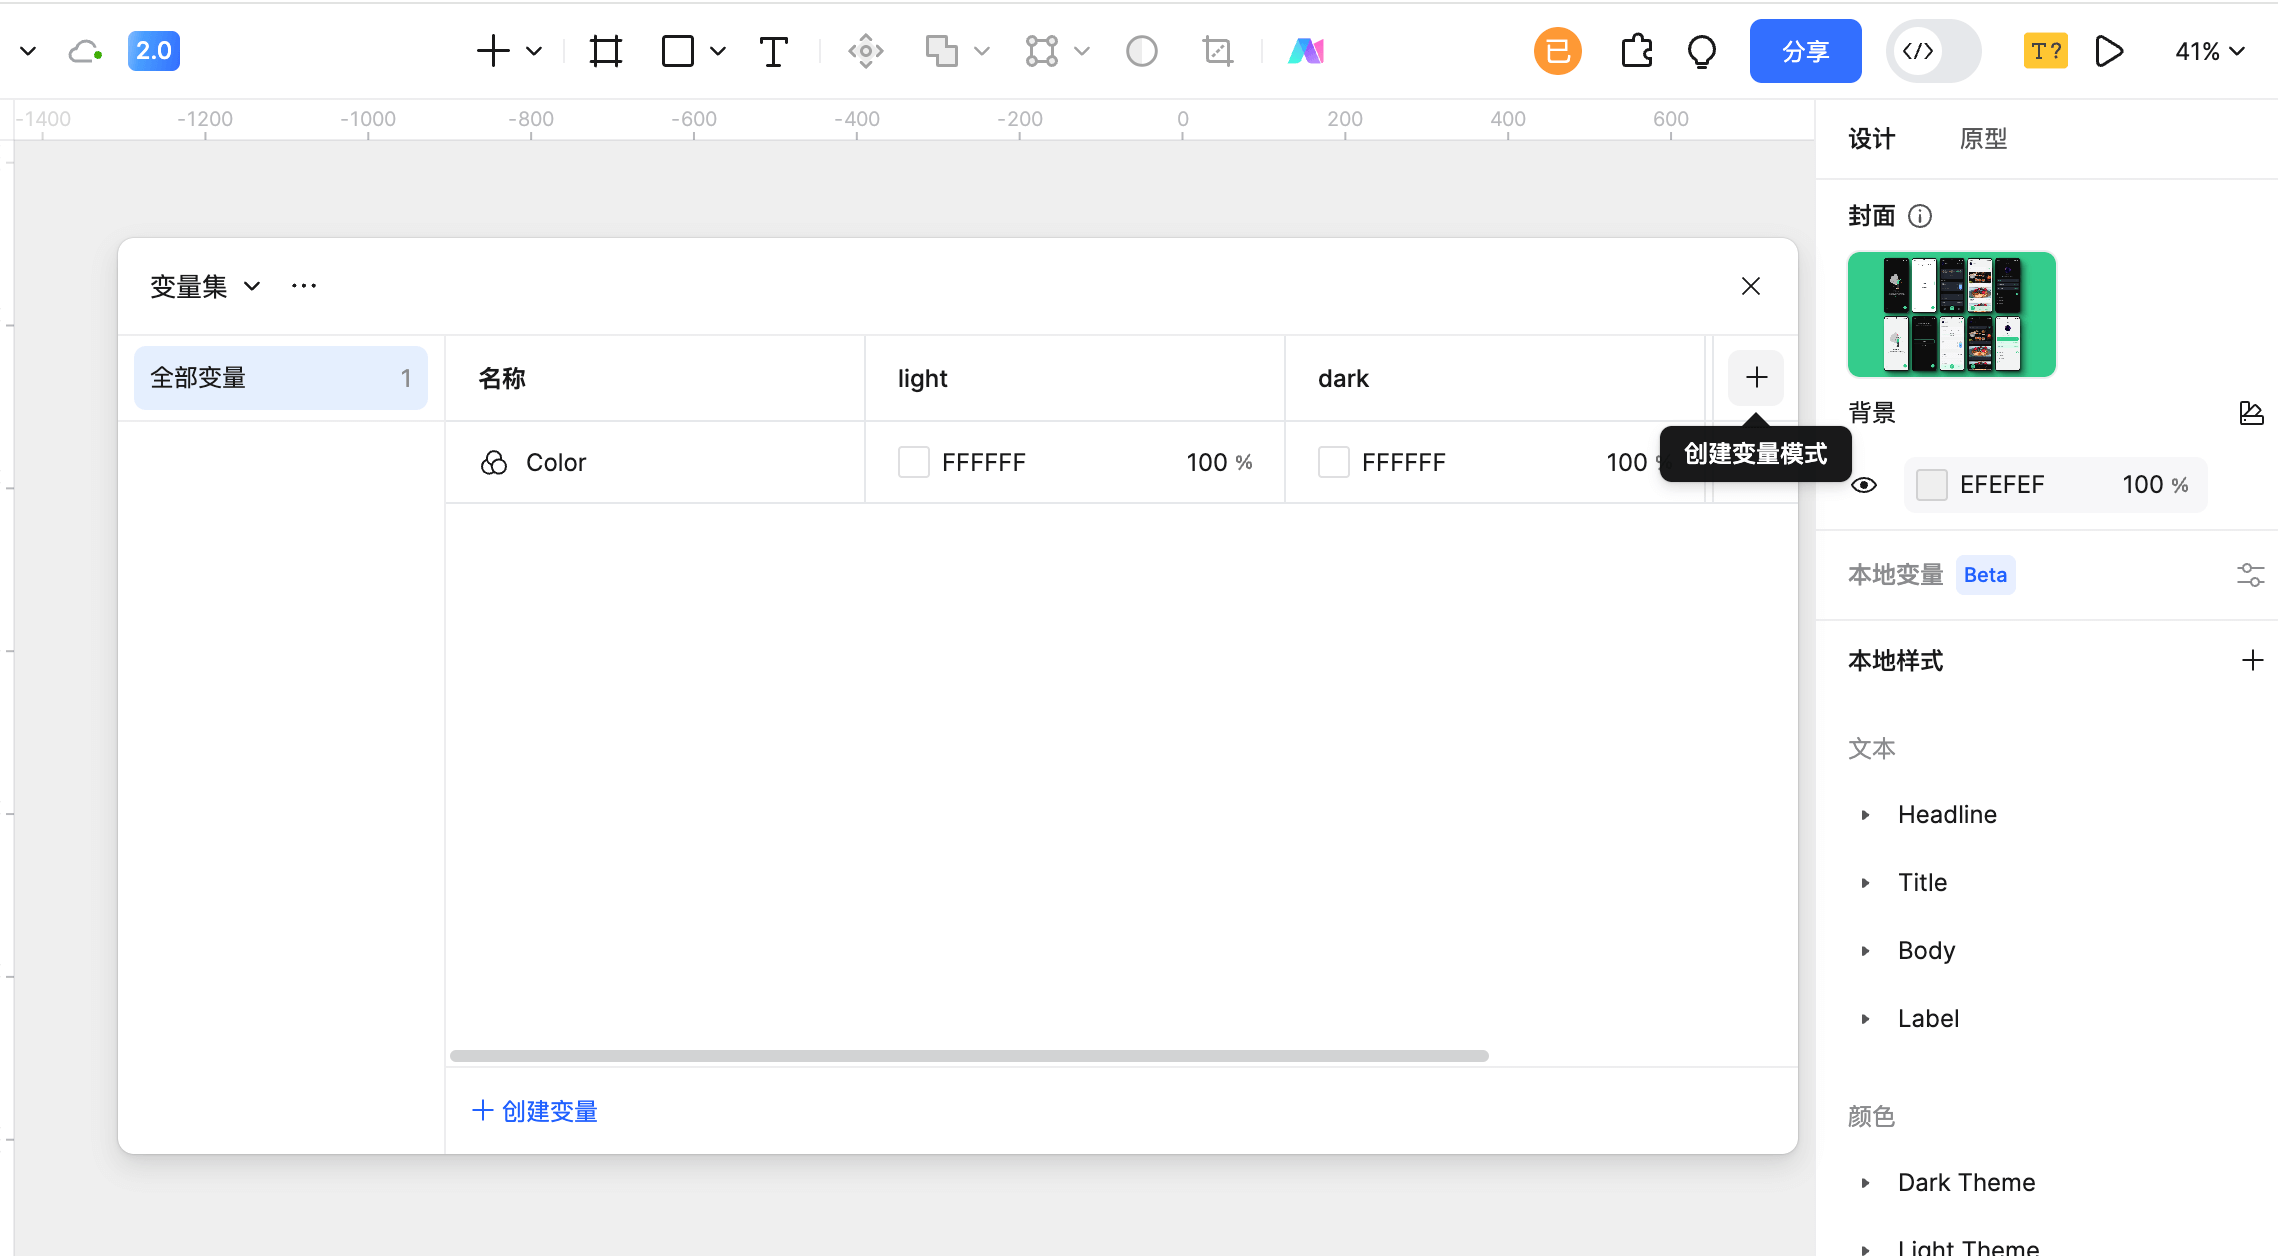Click the cover thumbnail image
The image size is (2278, 1256).
click(x=1952, y=314)
